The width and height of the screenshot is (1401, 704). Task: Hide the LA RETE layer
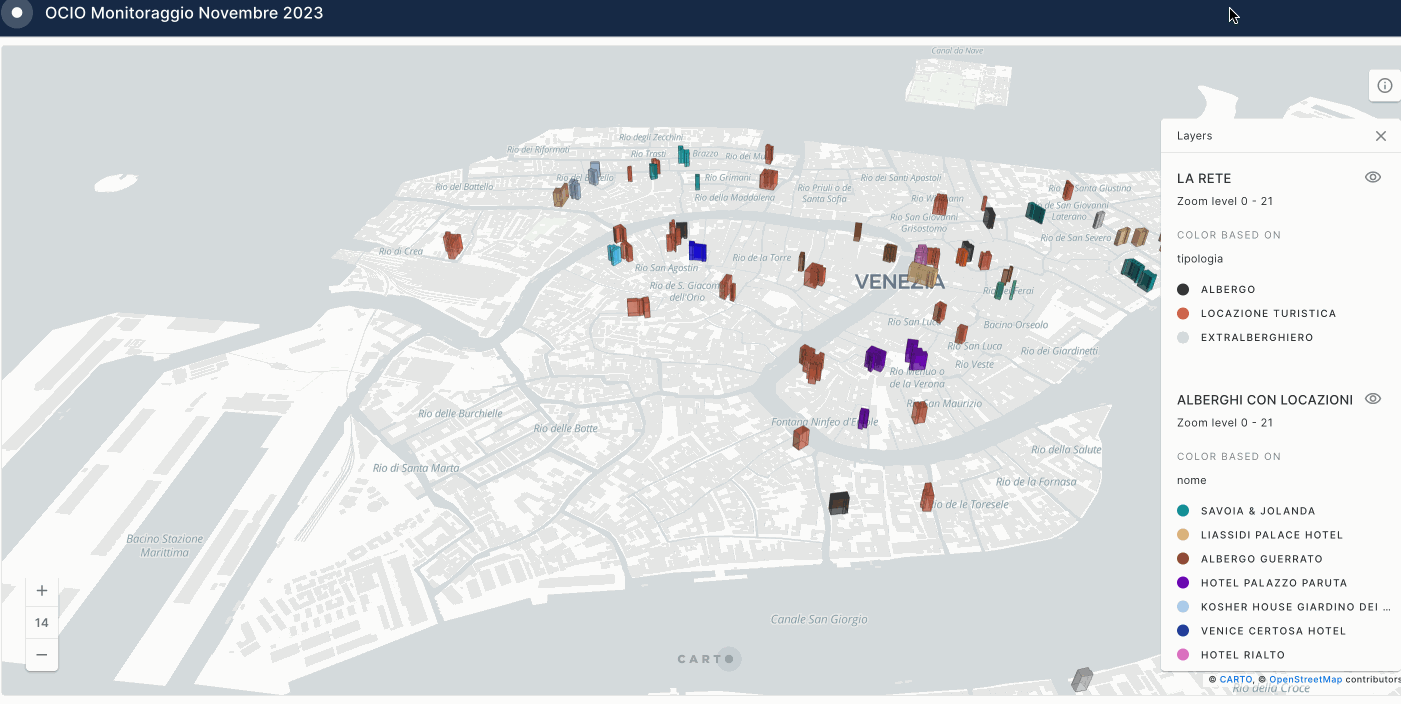[1373, 177]
